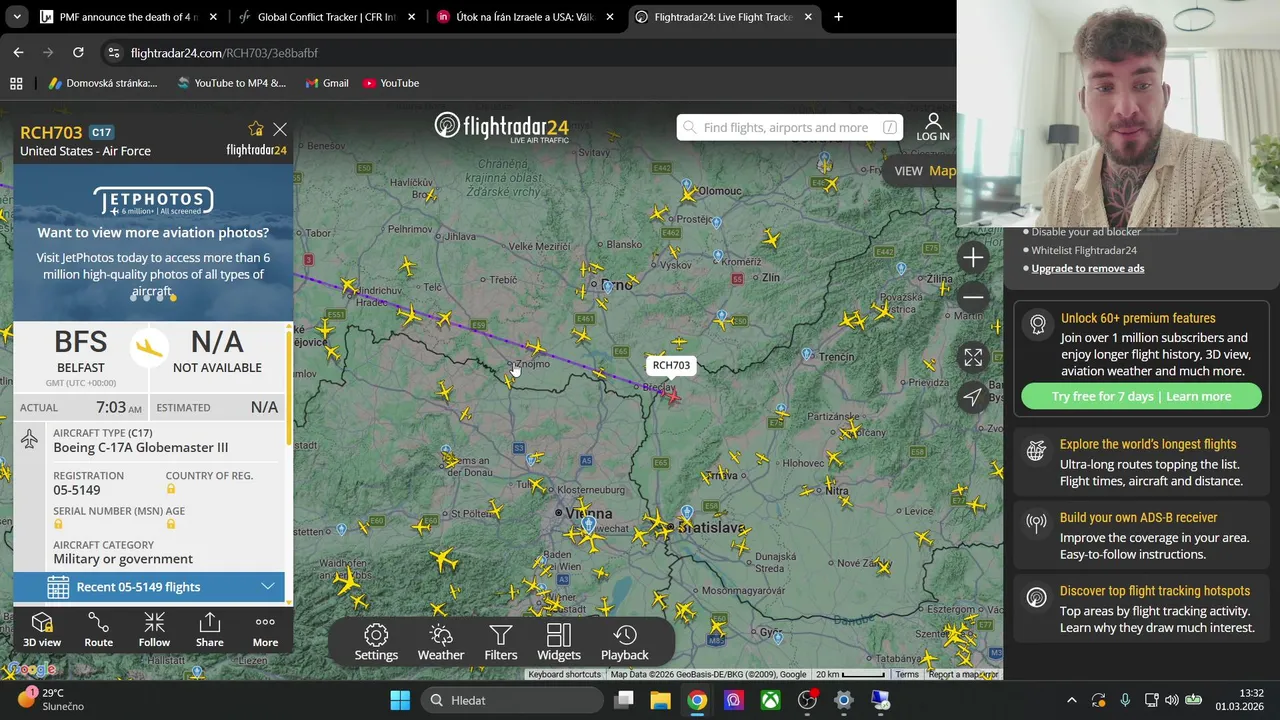Reload the browser page
Screen dimensions: 1280x720
point(78,52)
